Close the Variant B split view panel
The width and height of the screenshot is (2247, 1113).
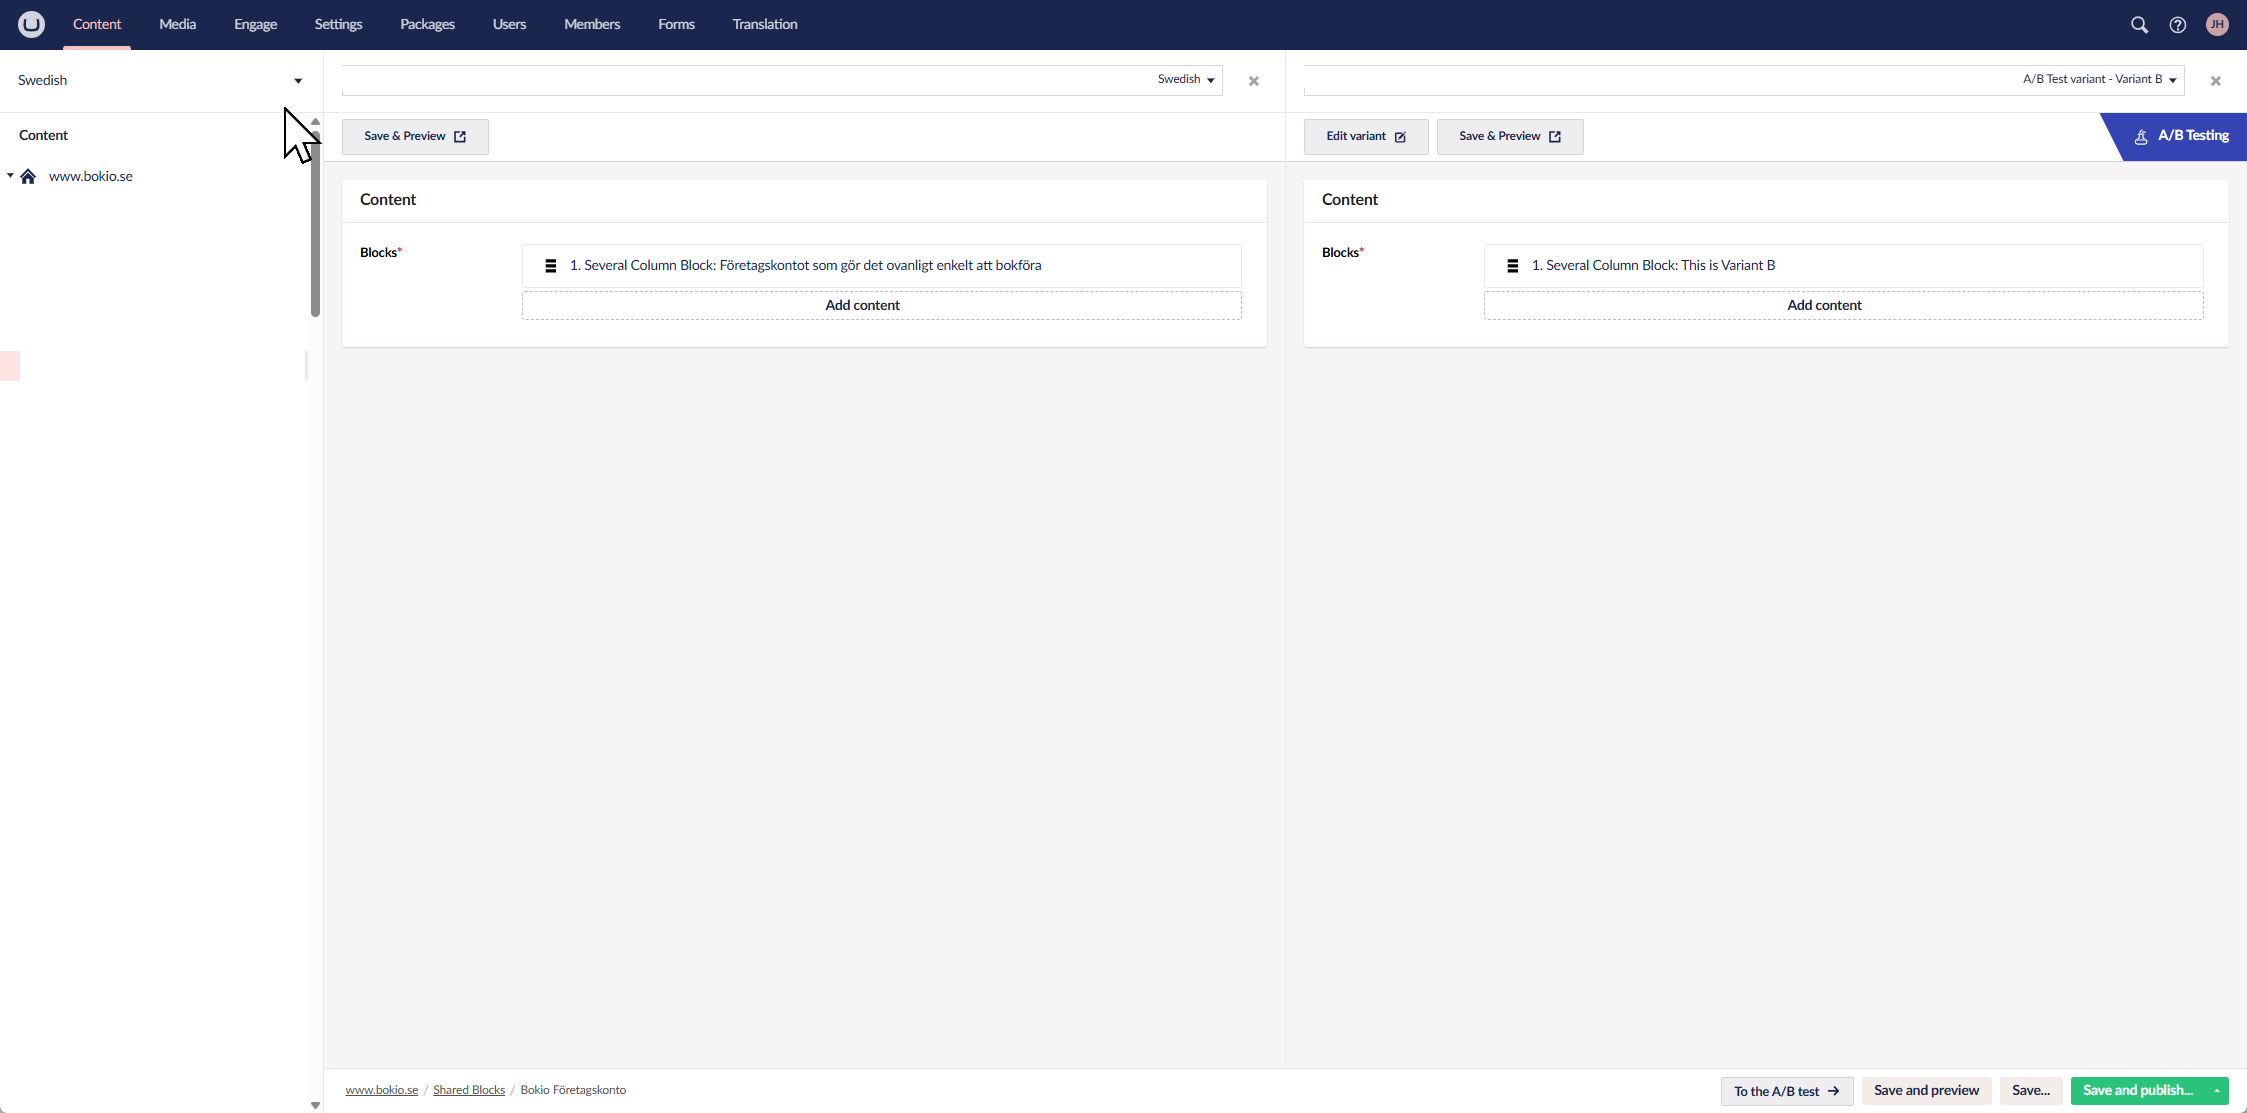click(2215, 81)
